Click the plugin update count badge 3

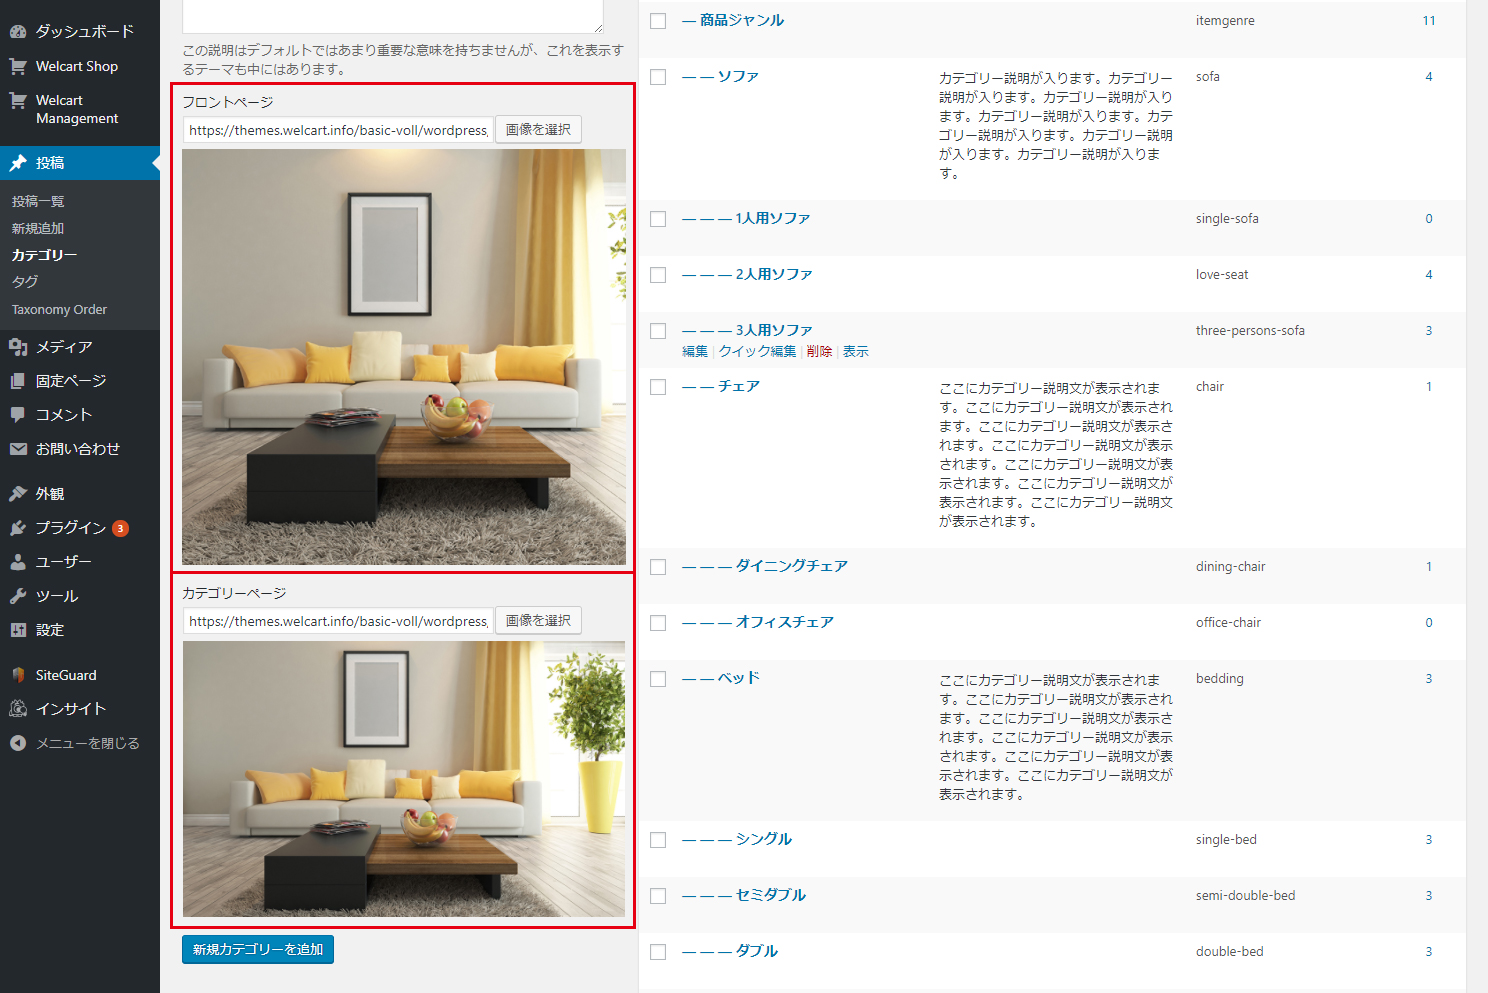tap(120, 528)
